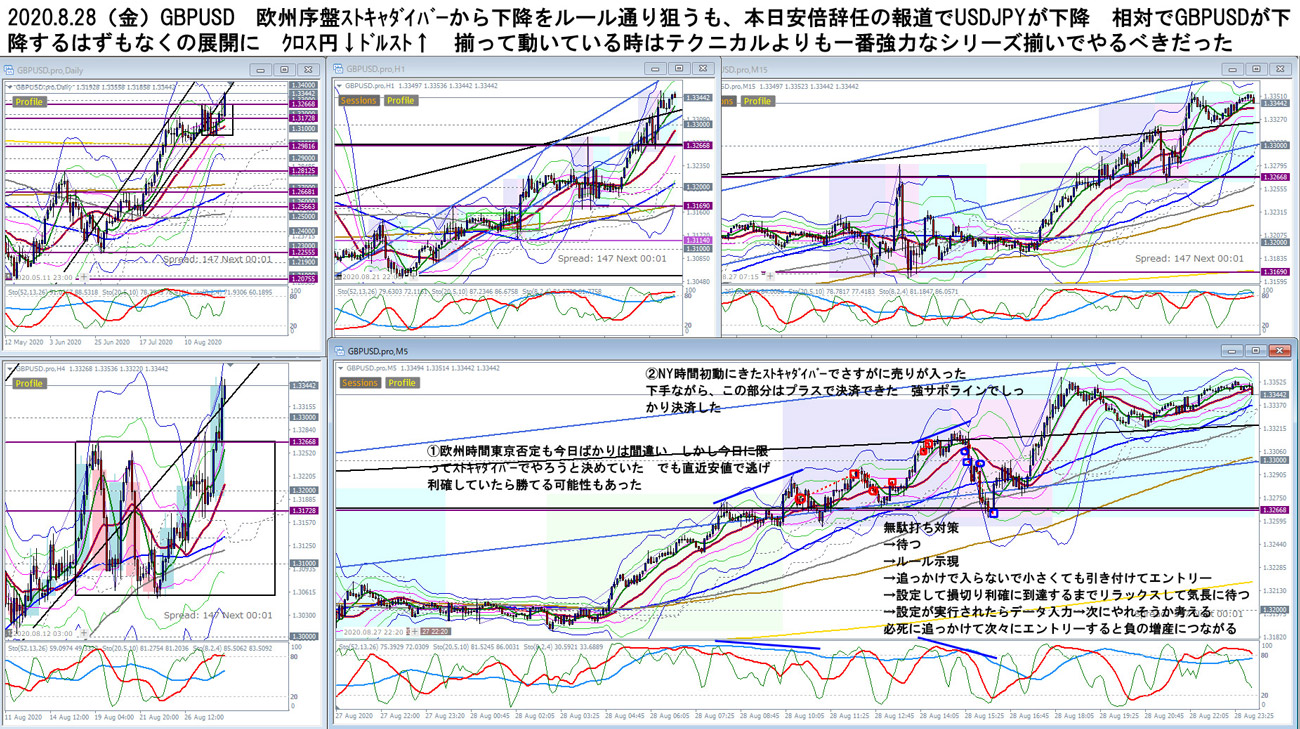Click the Daily chart window's title bar icon
Screen dimensions: 1300x729
click(11, 70)
